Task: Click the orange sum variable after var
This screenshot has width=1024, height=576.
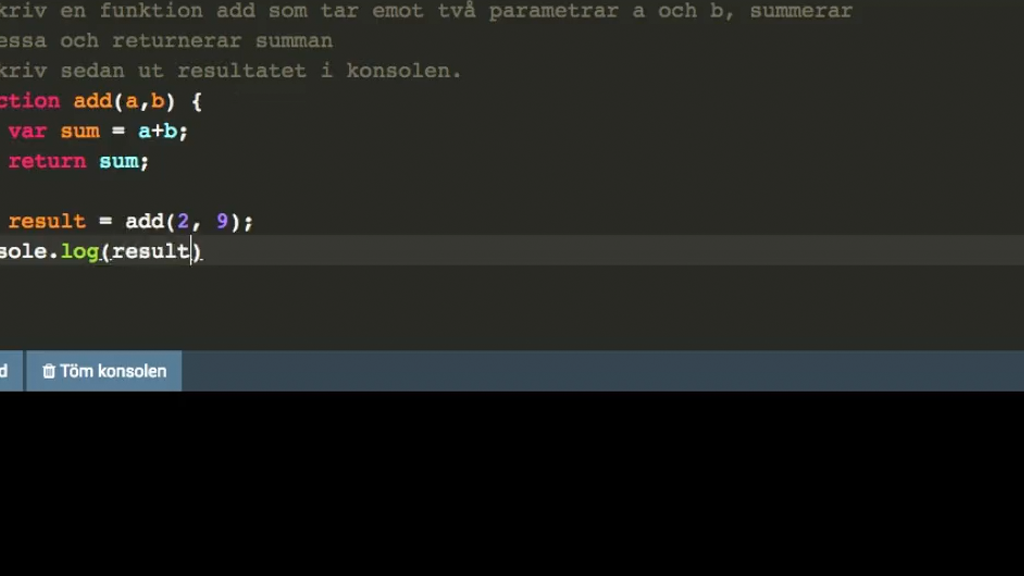Action: coord(80,131)
